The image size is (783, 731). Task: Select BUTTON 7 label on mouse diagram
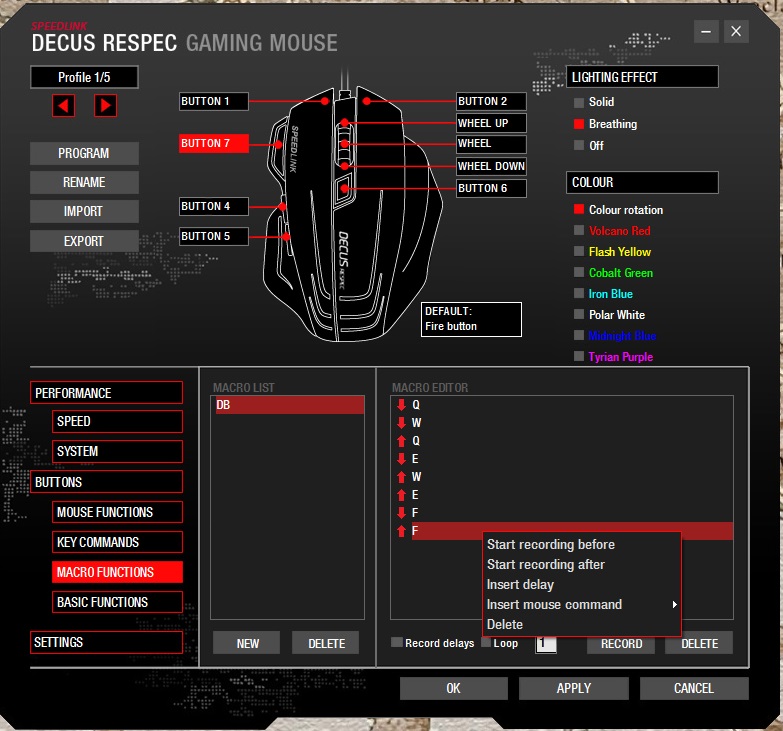pos(214,143)
